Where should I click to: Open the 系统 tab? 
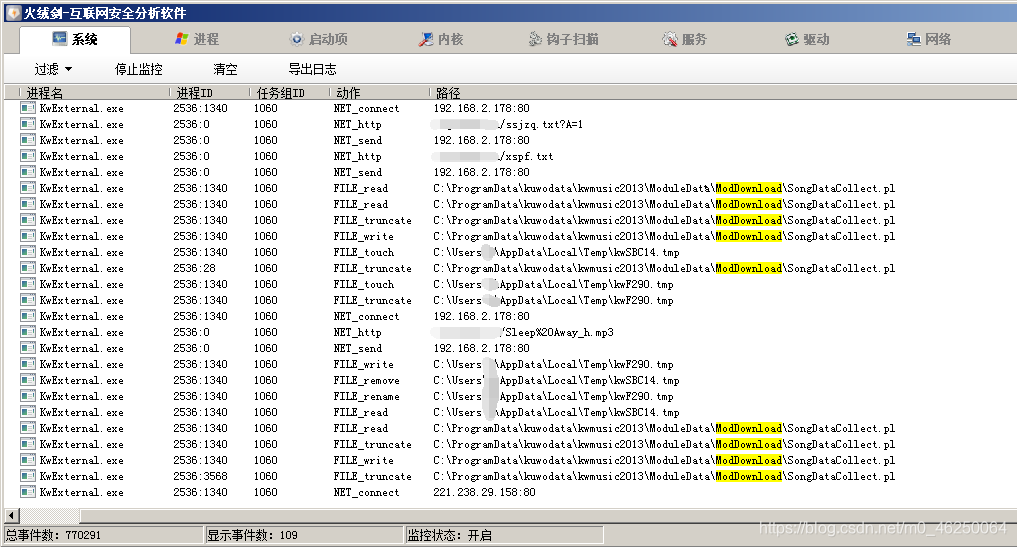pyautogui.click(x=75, y=40)
